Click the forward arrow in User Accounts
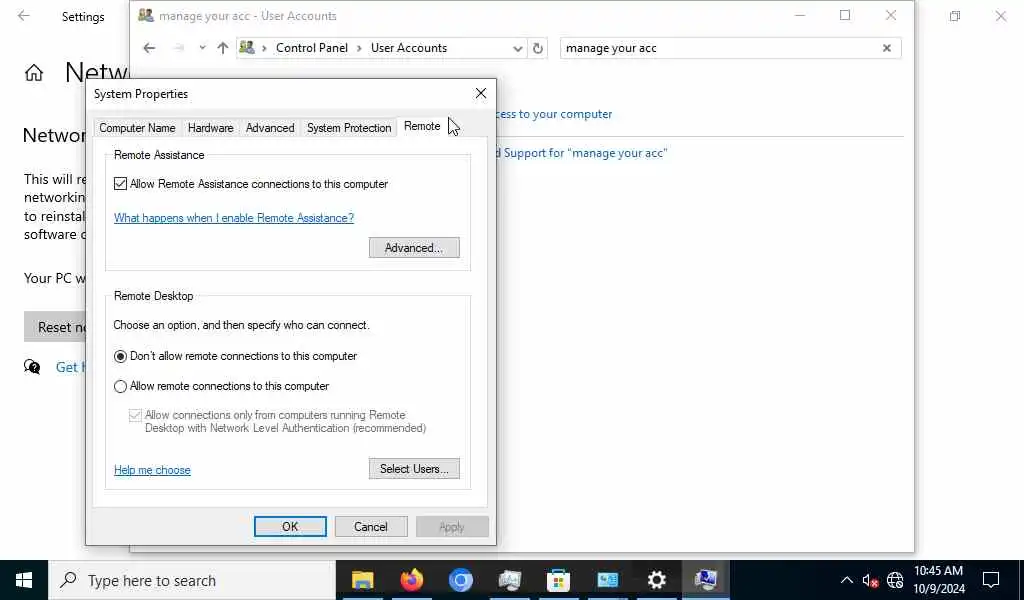This screenshot has width=1024, height=600. pos(178,48)
